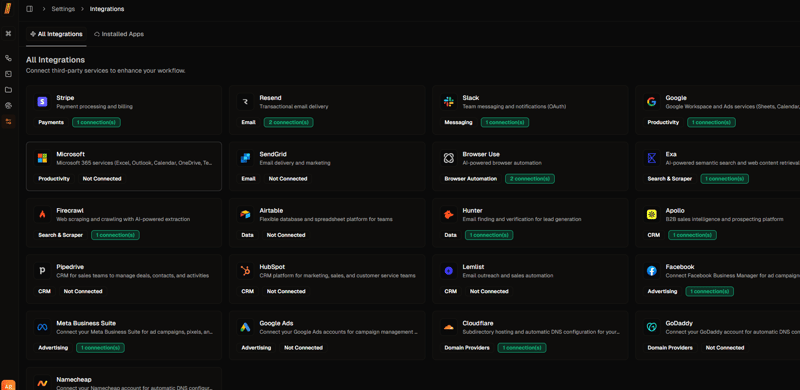The width and height of the screenshot is (800, 390).
Task: Go to Settings in the breadcrumb
Action: coord(63,9)
